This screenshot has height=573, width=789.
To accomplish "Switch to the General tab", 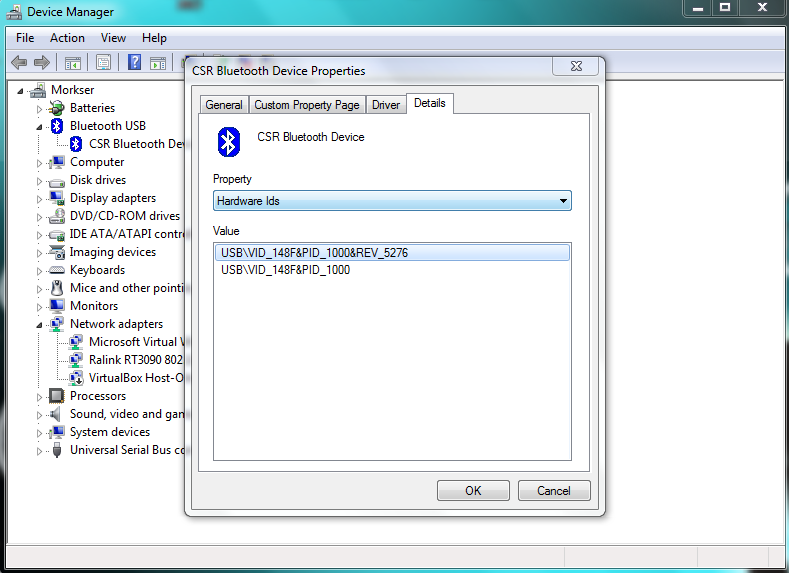I will [224, 105].
